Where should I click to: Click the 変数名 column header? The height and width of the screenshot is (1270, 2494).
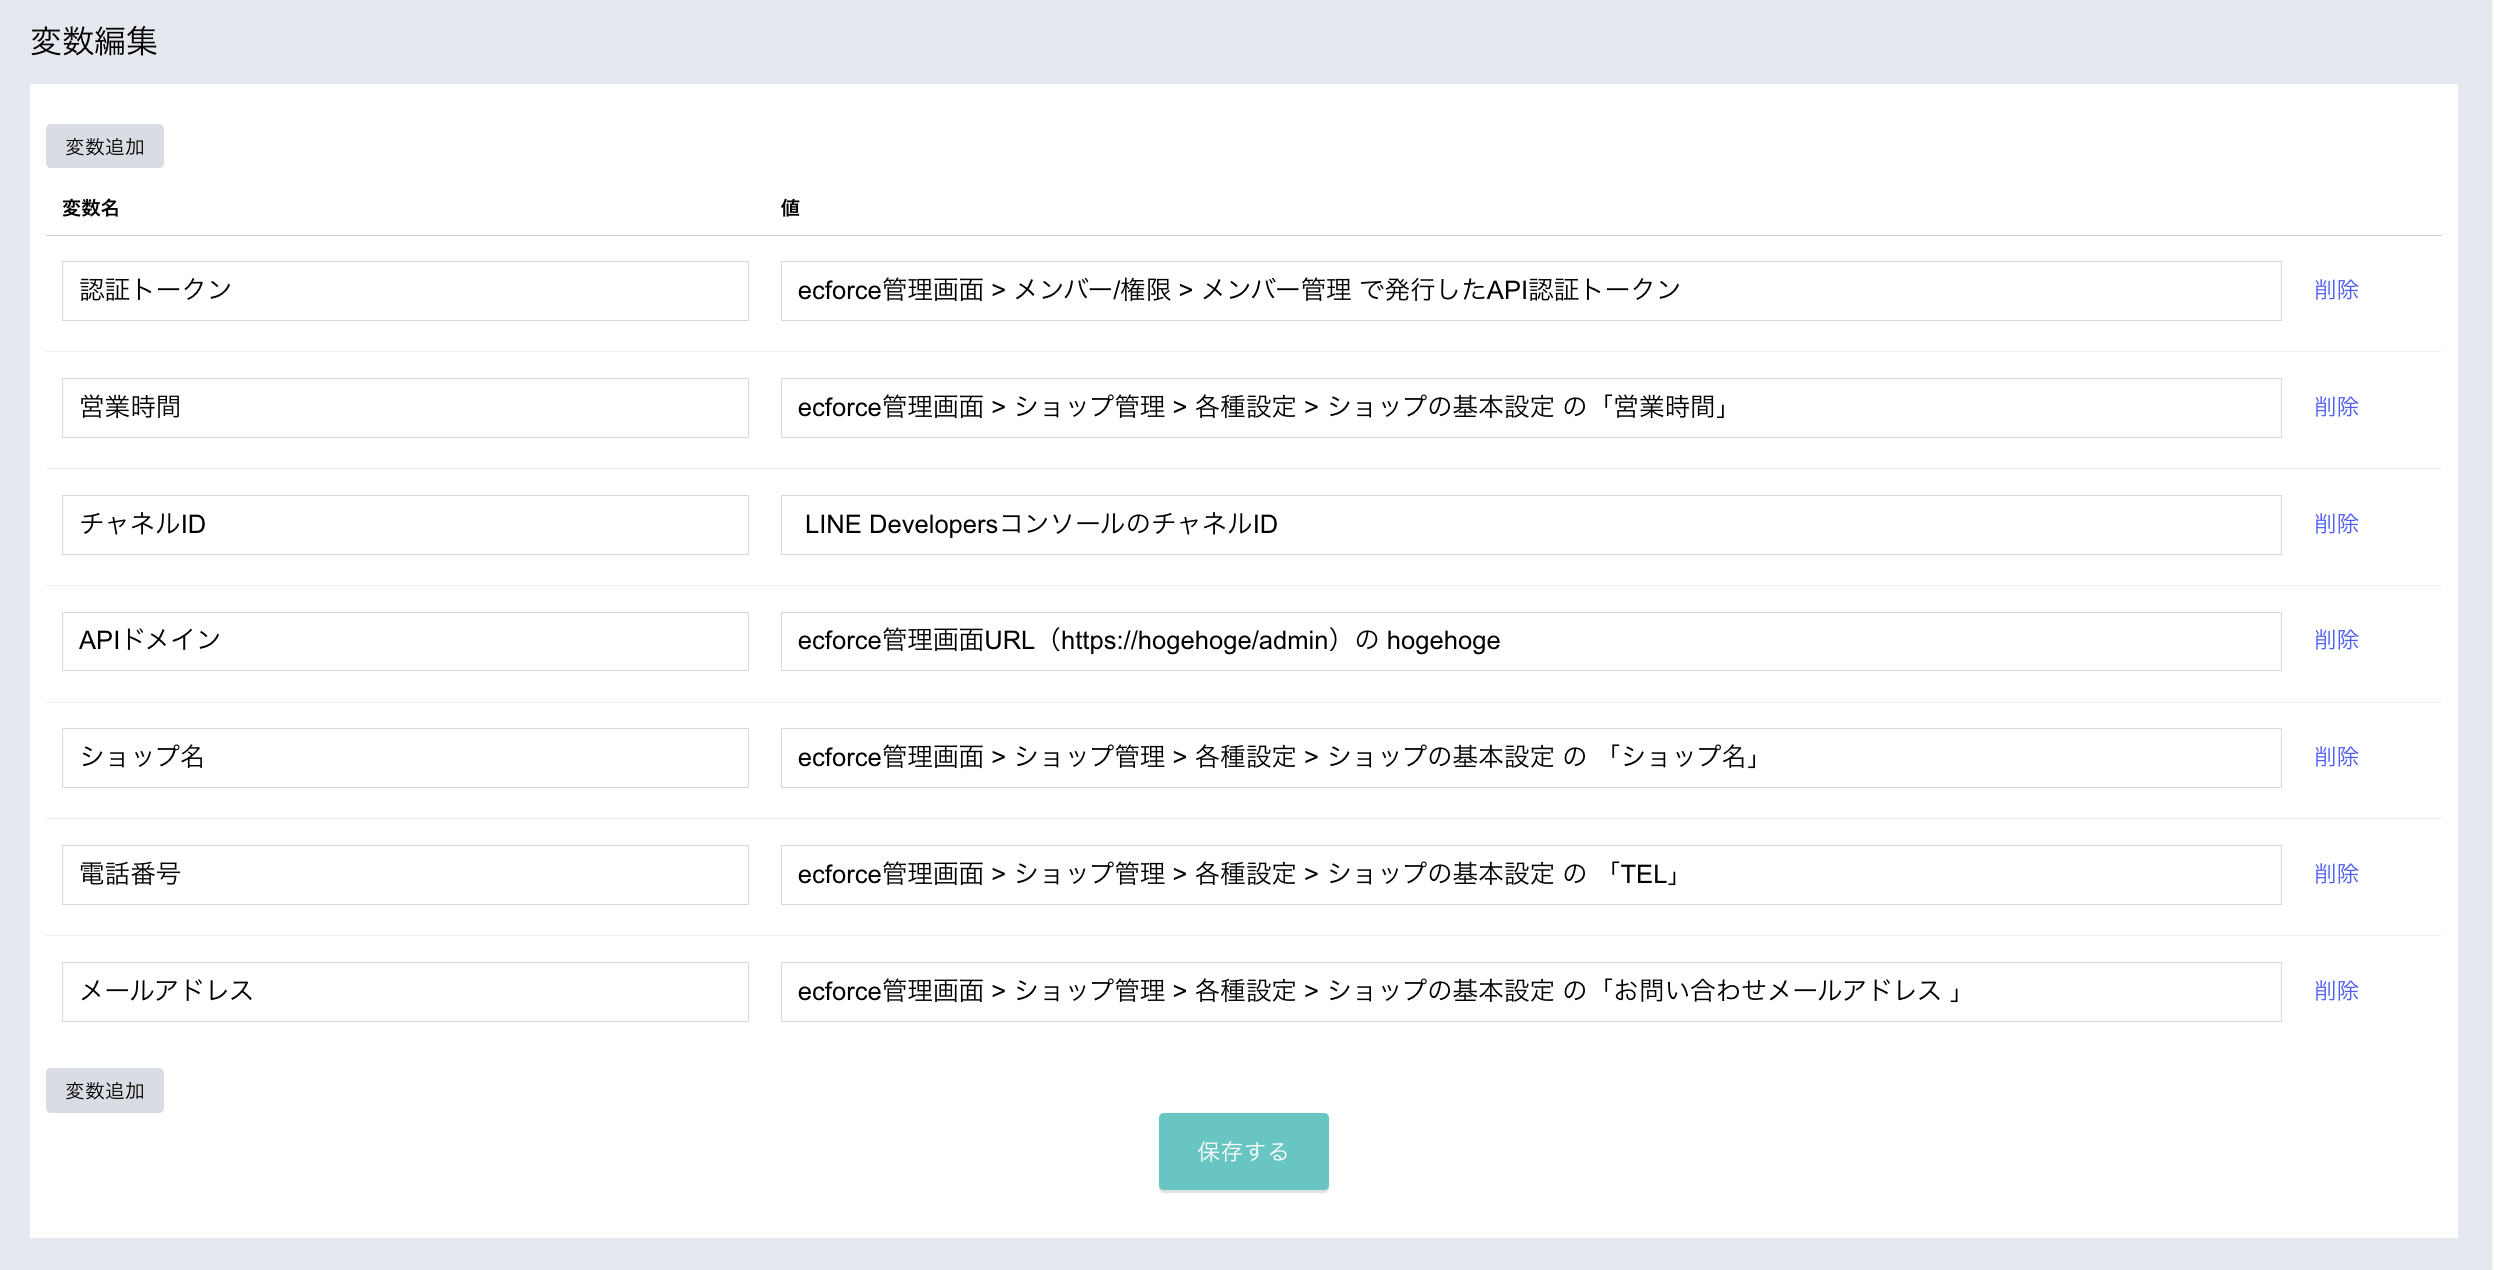[x=91, y=208]
